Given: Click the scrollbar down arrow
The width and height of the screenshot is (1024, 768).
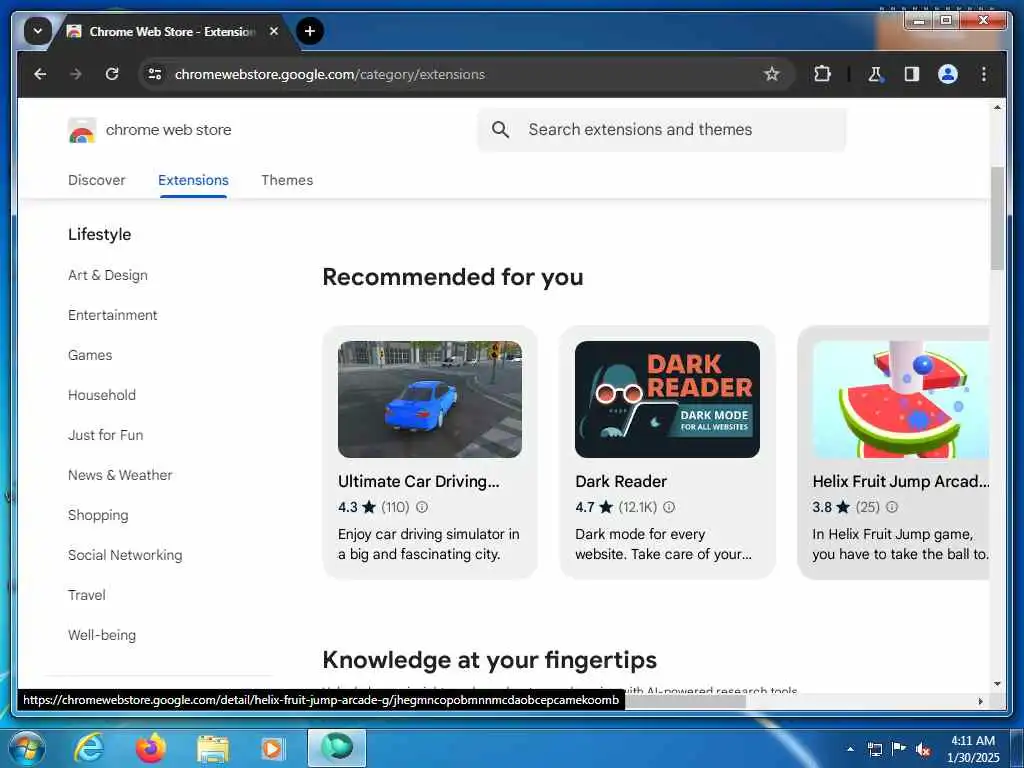Looking at the screenshot, I should [997, 684].
